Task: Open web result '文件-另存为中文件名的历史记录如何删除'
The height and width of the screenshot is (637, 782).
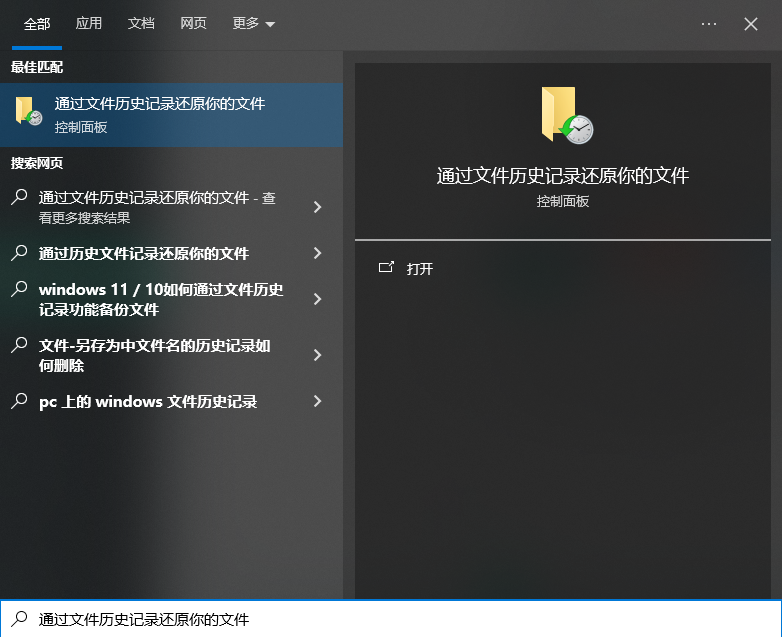Action: point(155,355)
